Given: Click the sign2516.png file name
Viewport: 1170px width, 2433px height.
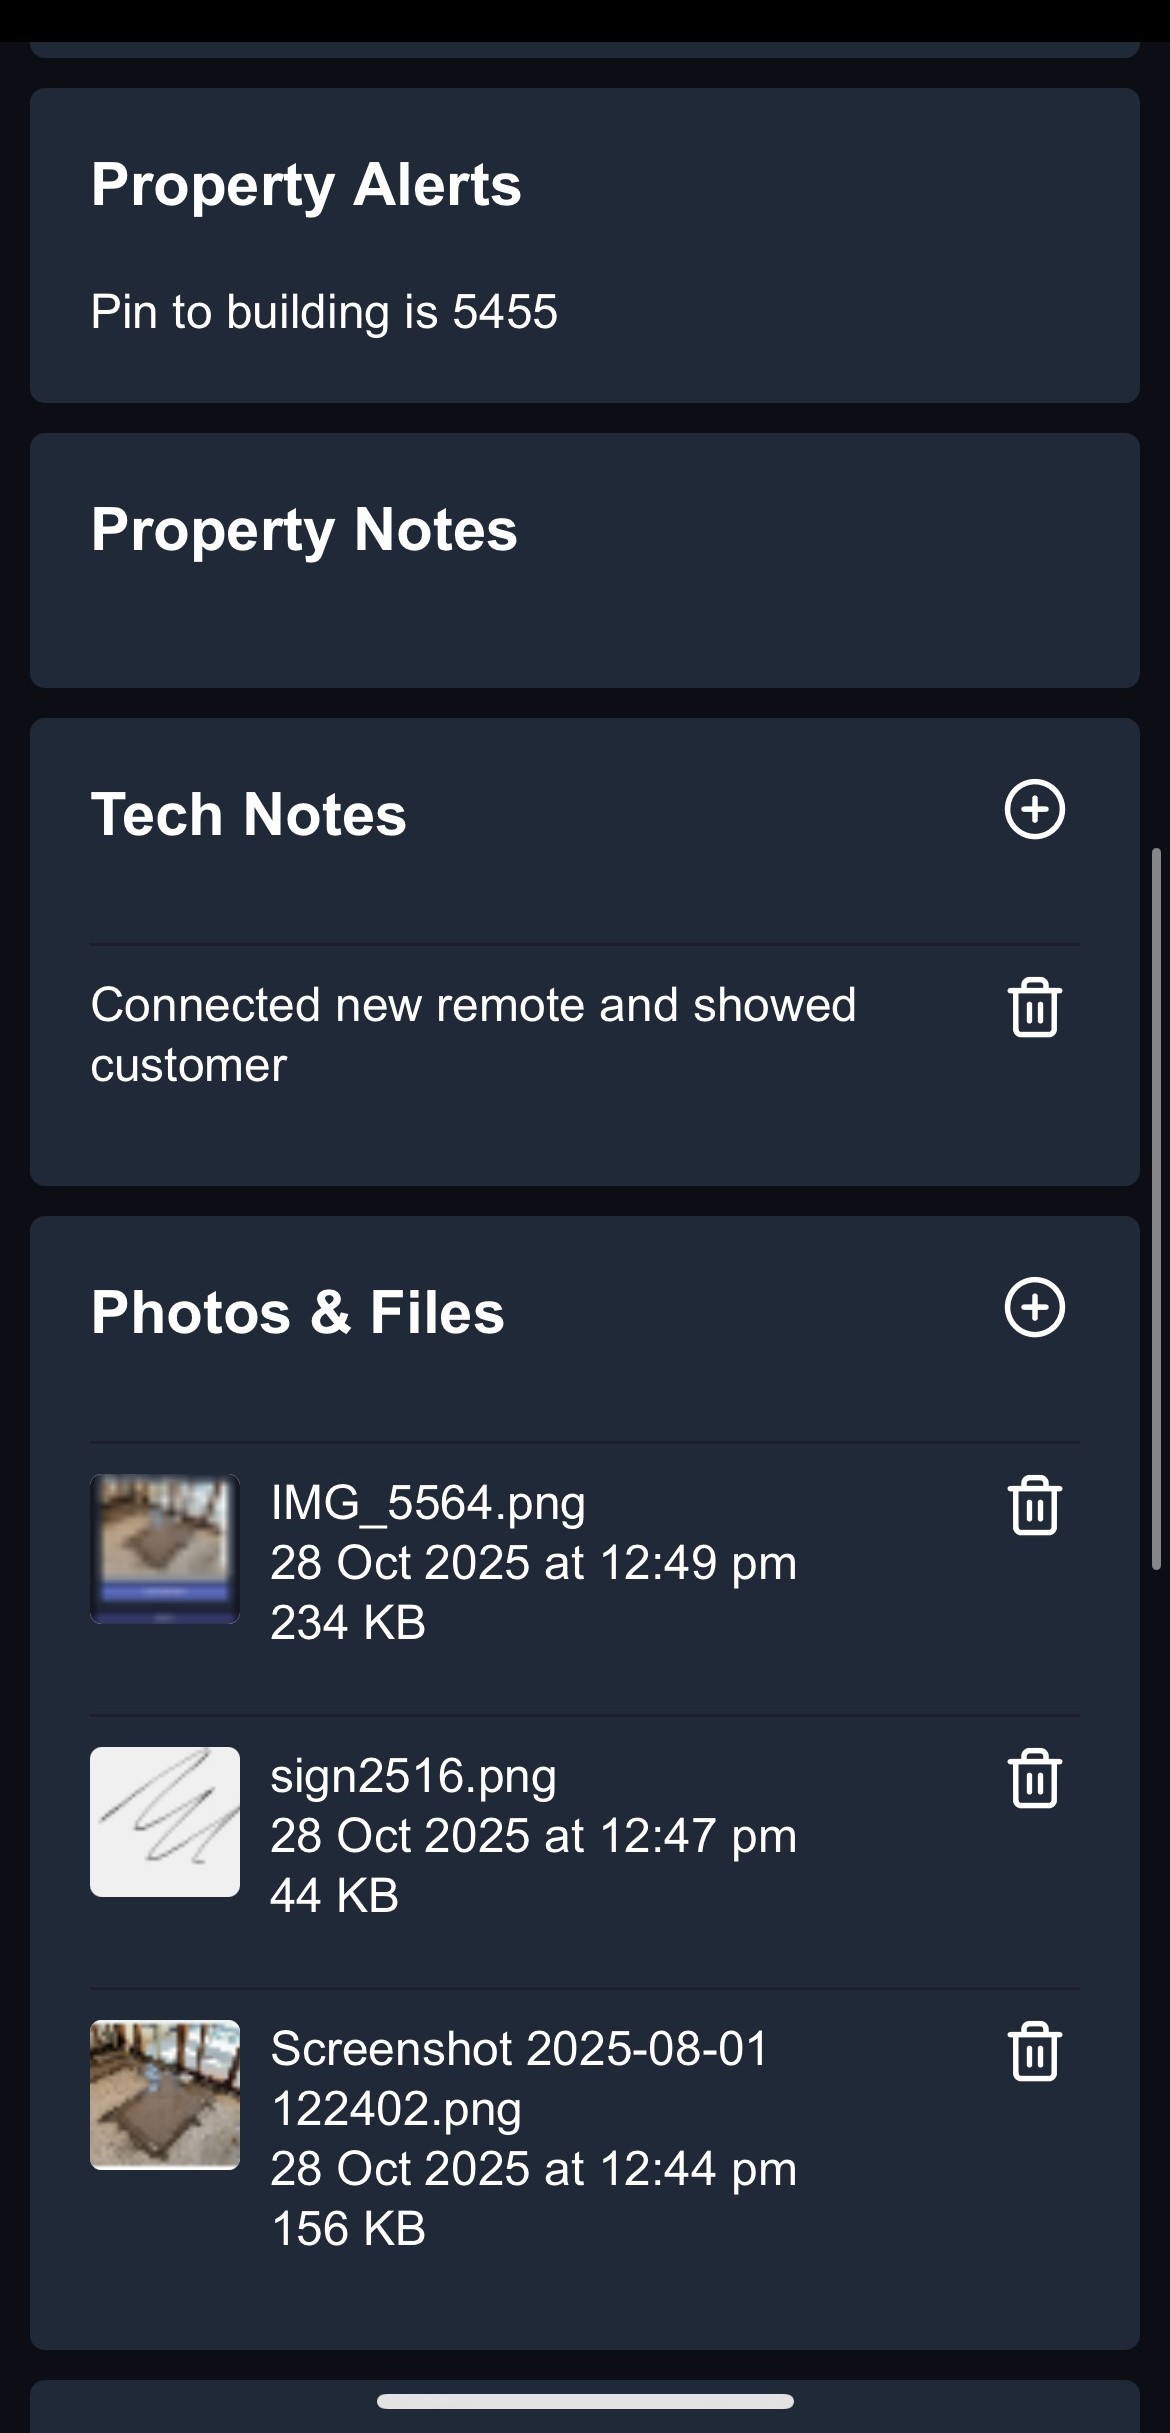Looking at the screenshot, I should coord(413,1775).
